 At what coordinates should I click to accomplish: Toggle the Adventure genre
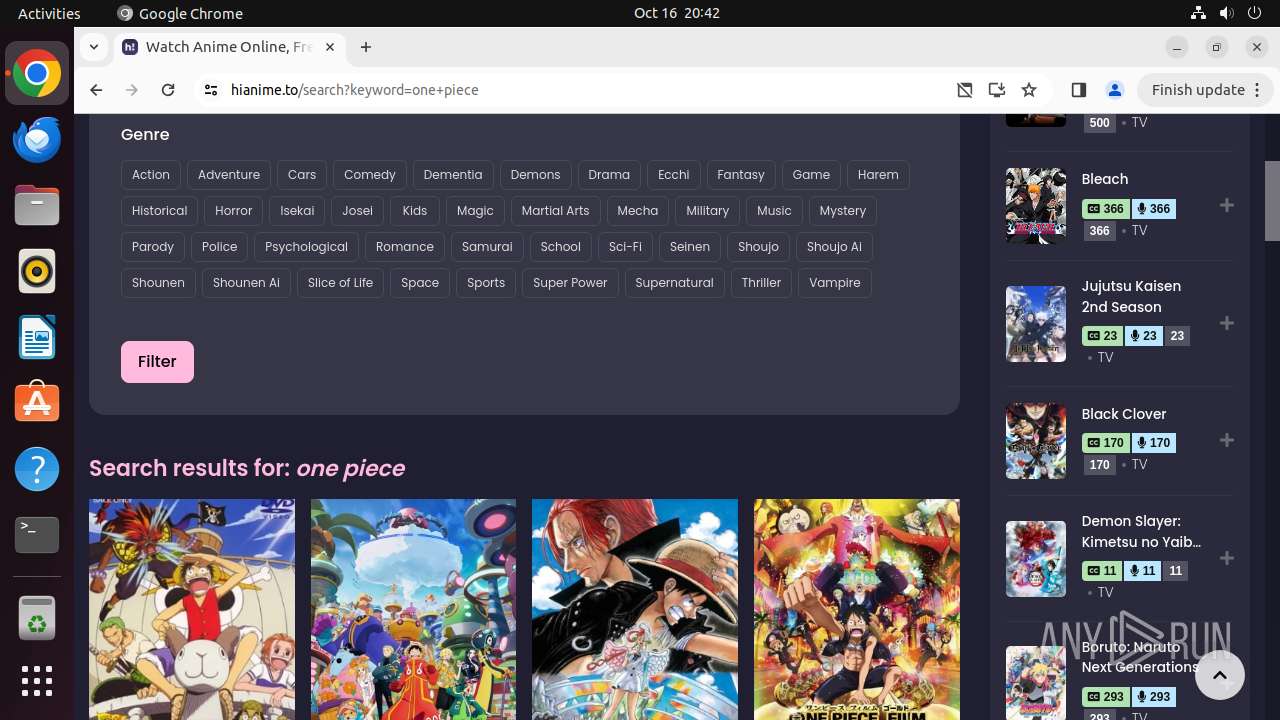coord(229,175)
